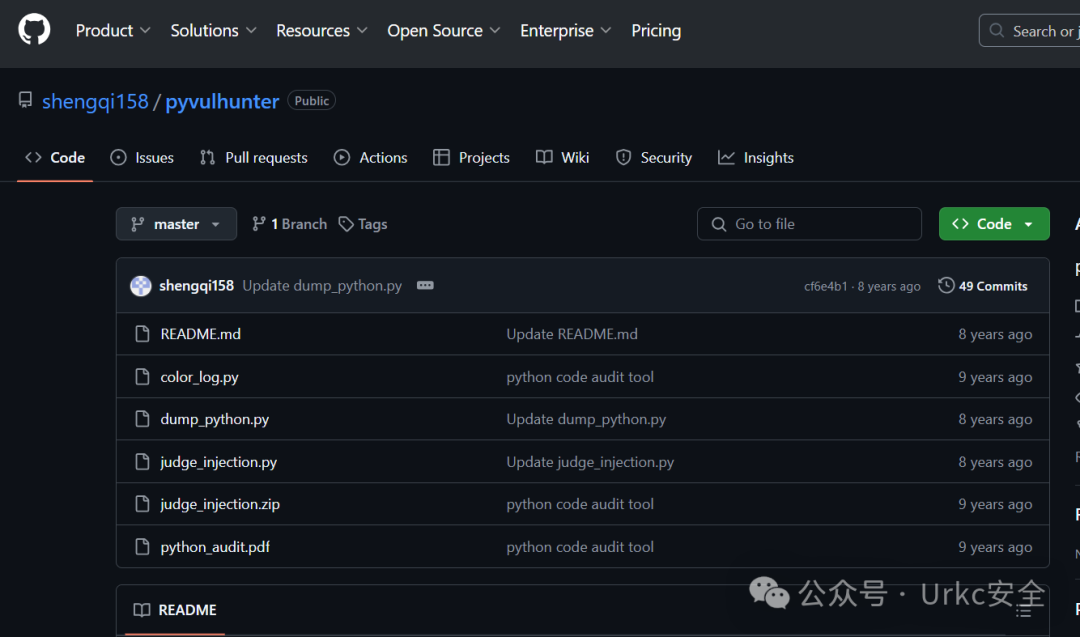The image size is (1080, 637).
Task: Switch to the Pull requests tab
Action: click(x=253, y=158)
